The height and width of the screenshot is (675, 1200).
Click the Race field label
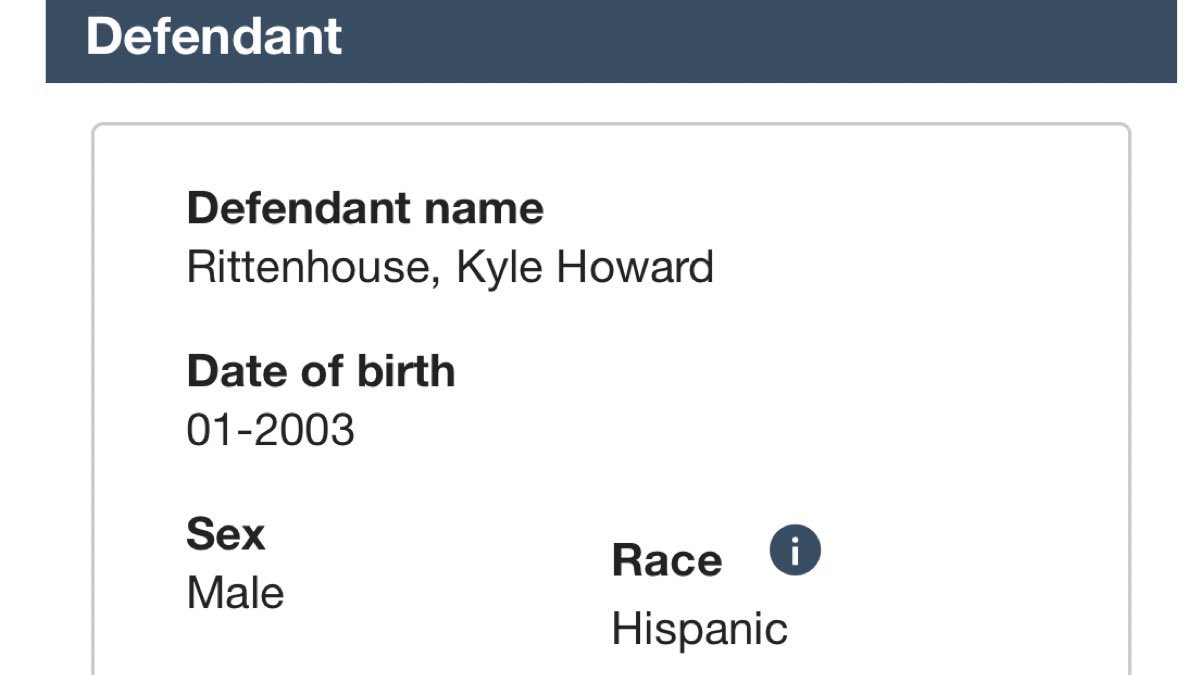(666, 560)
